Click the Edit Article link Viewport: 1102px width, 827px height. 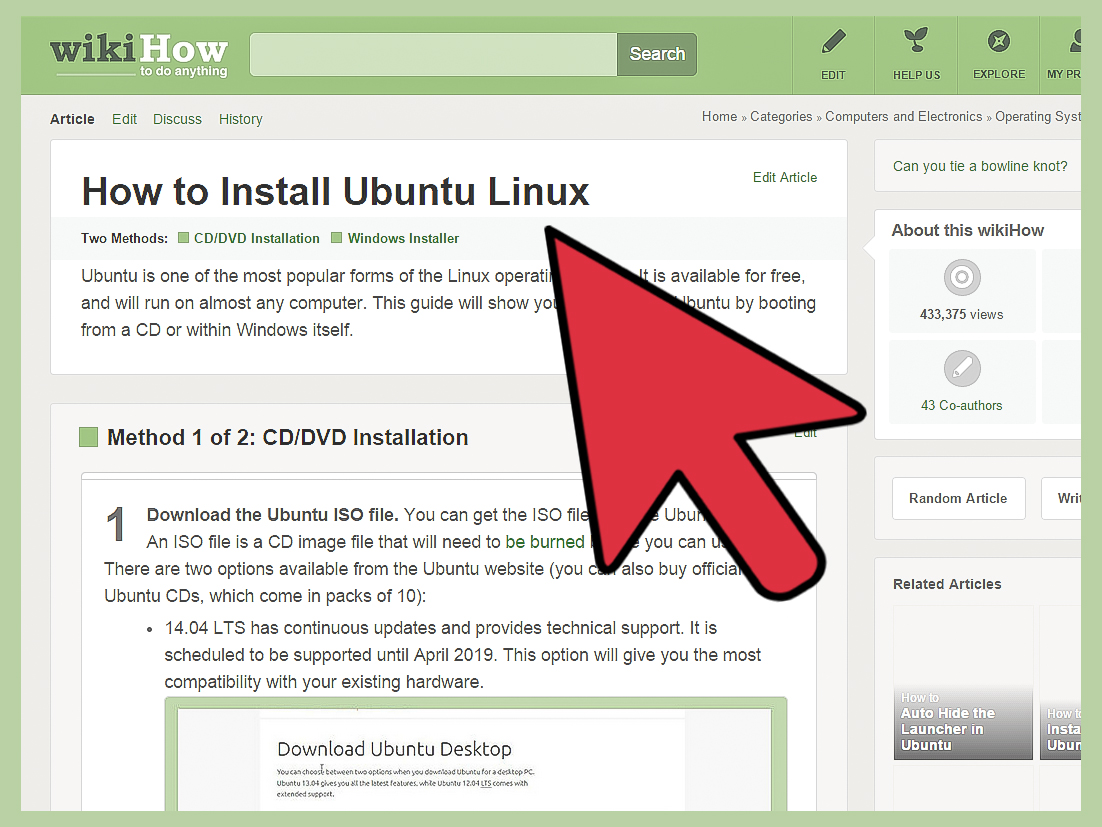[x=784, y=177]
